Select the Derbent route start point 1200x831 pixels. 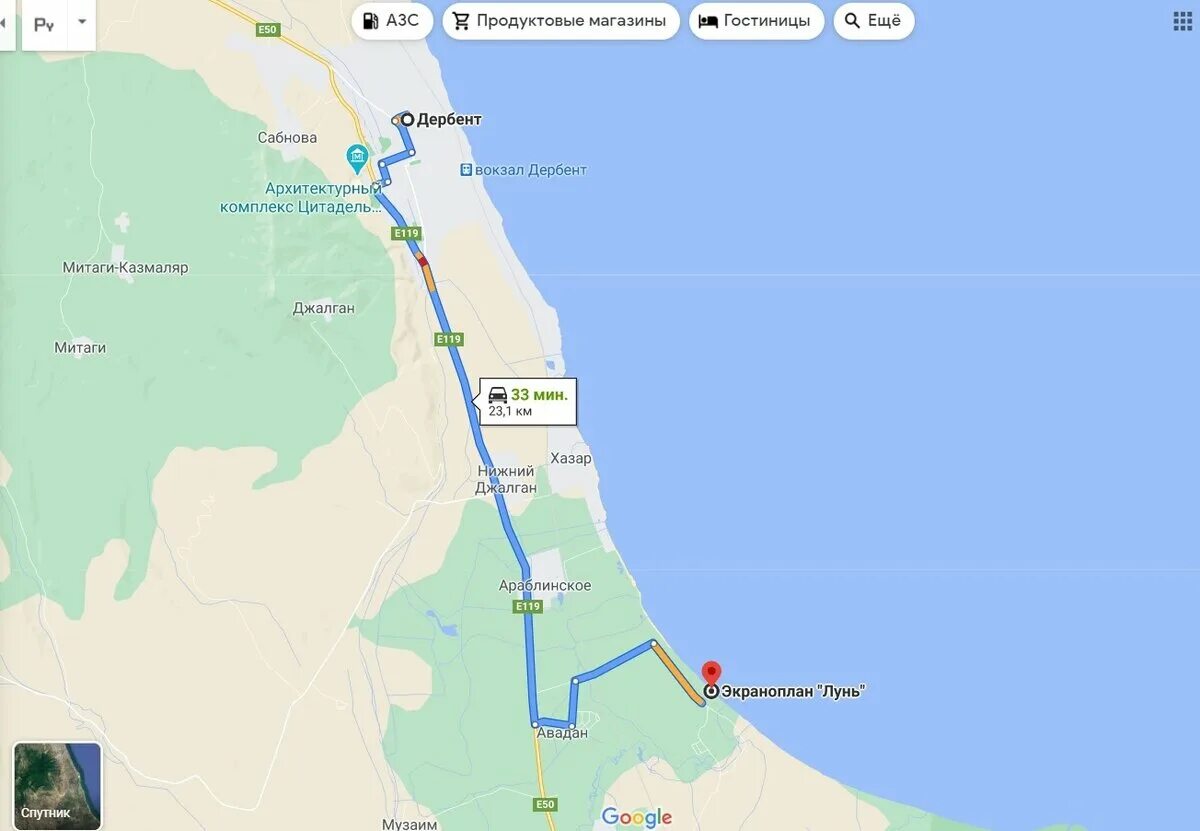tap(407, 119)
